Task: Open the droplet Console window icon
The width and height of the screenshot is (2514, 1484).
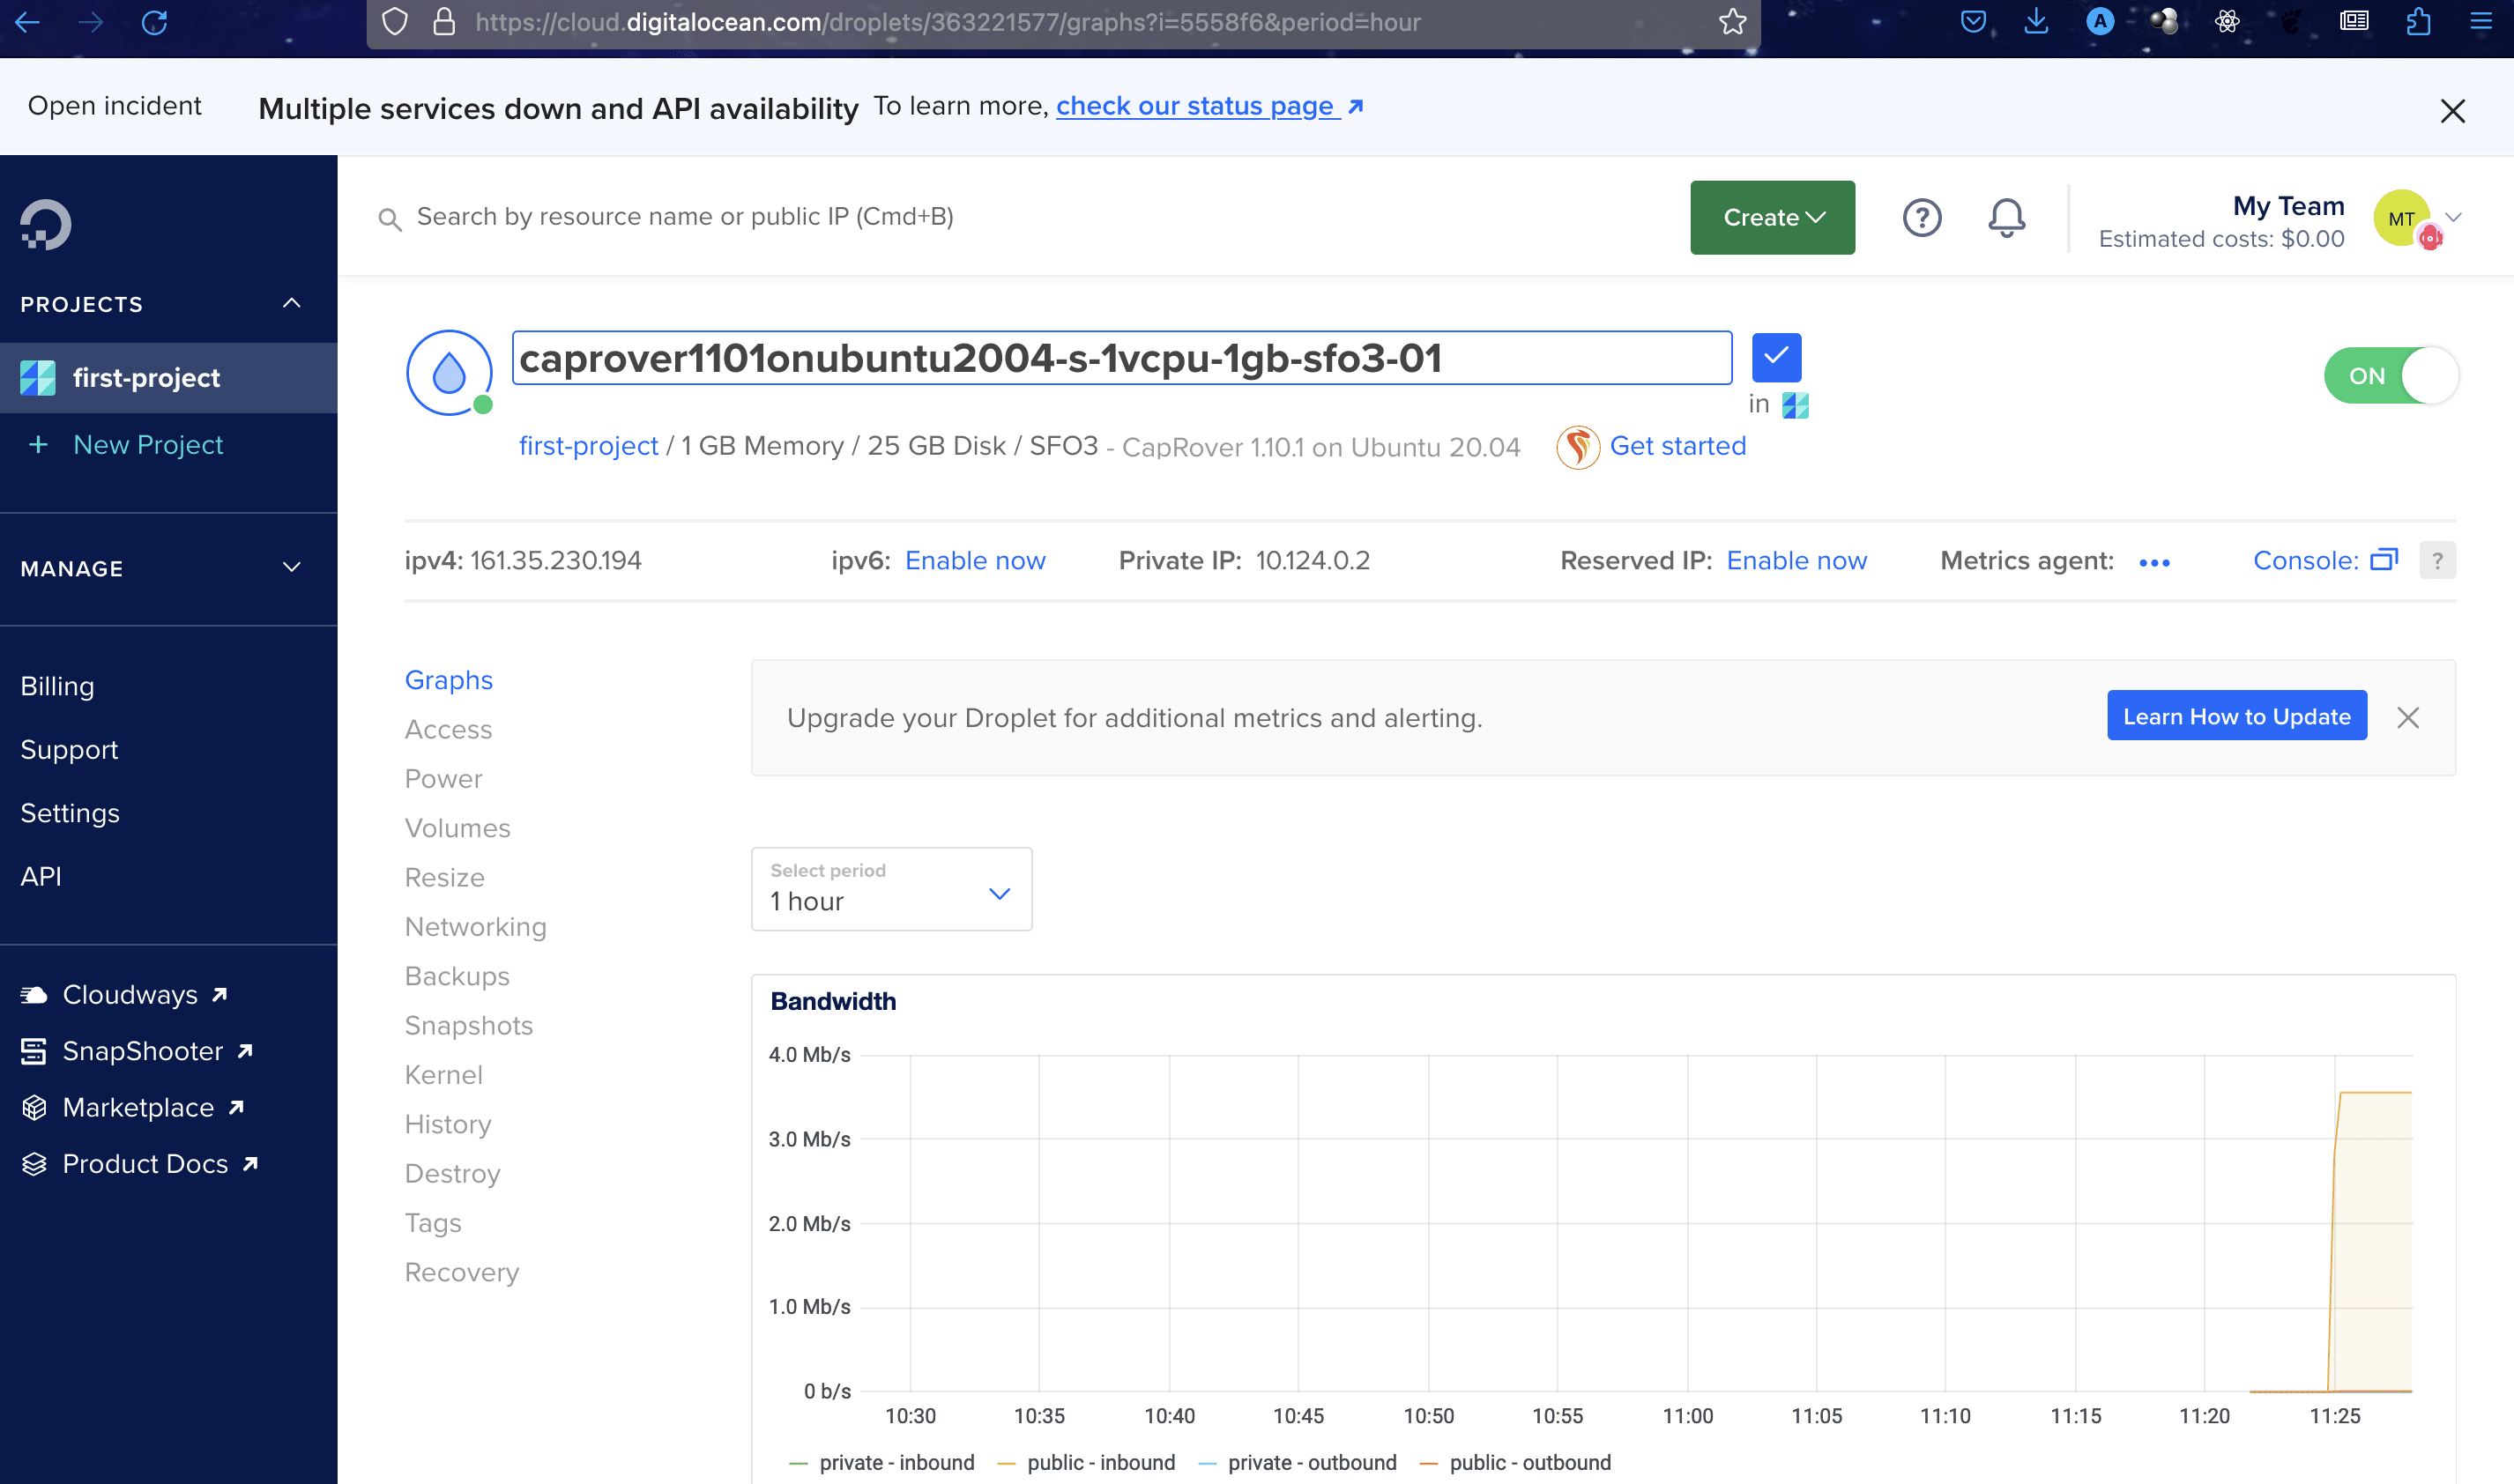Action: click(x=2384, y=560)
